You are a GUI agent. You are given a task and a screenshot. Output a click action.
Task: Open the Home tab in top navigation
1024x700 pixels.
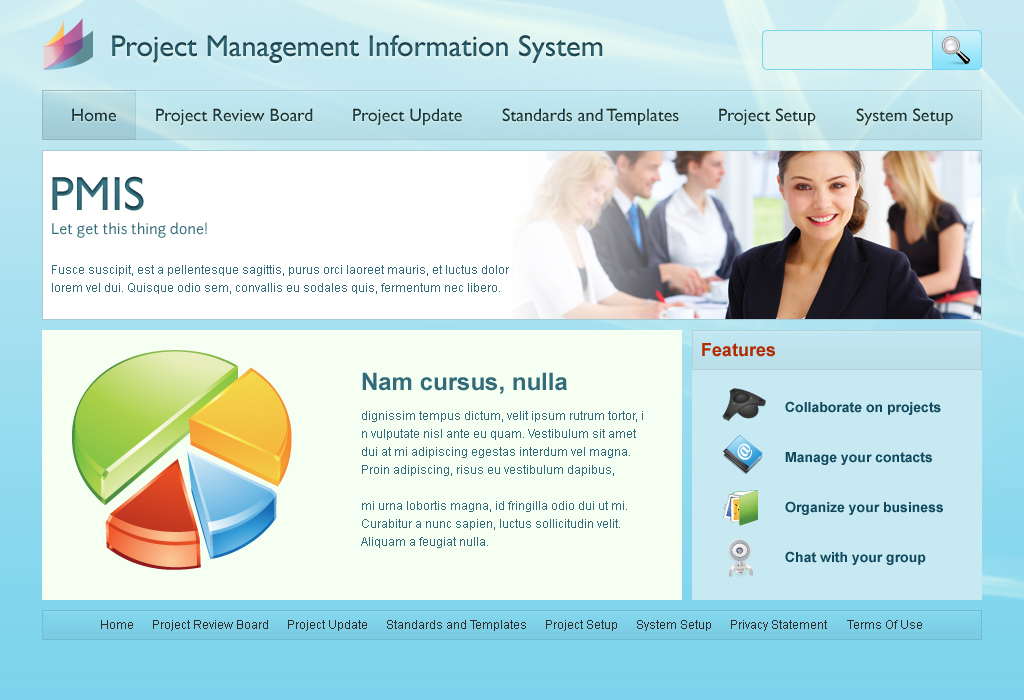pyautogui.click(x=89, y=115)
